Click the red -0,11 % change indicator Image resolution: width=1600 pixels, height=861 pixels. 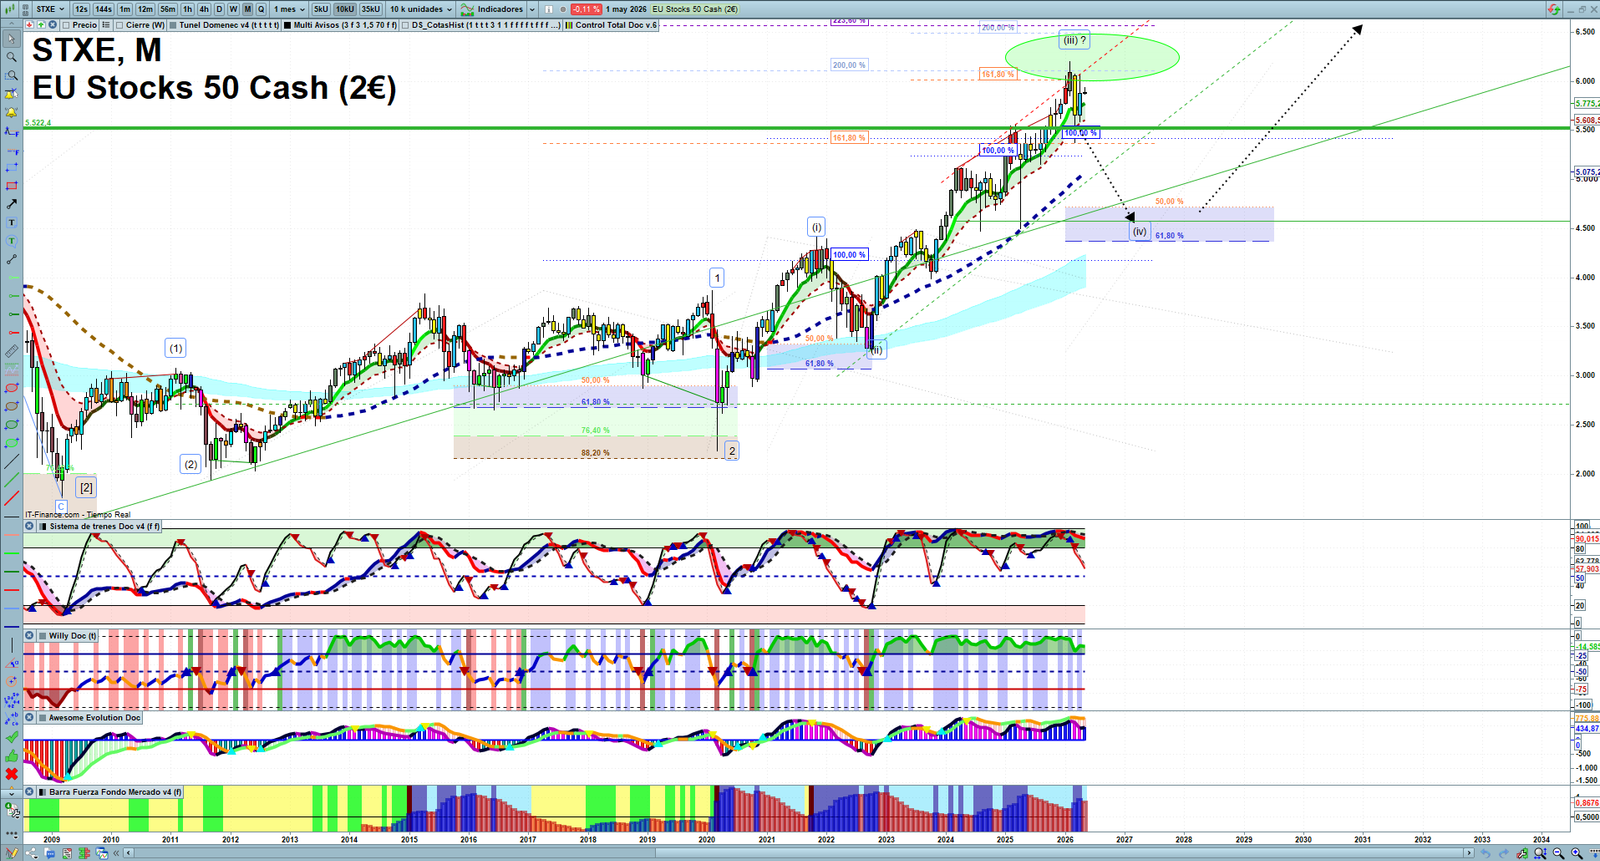pos(586,9)
